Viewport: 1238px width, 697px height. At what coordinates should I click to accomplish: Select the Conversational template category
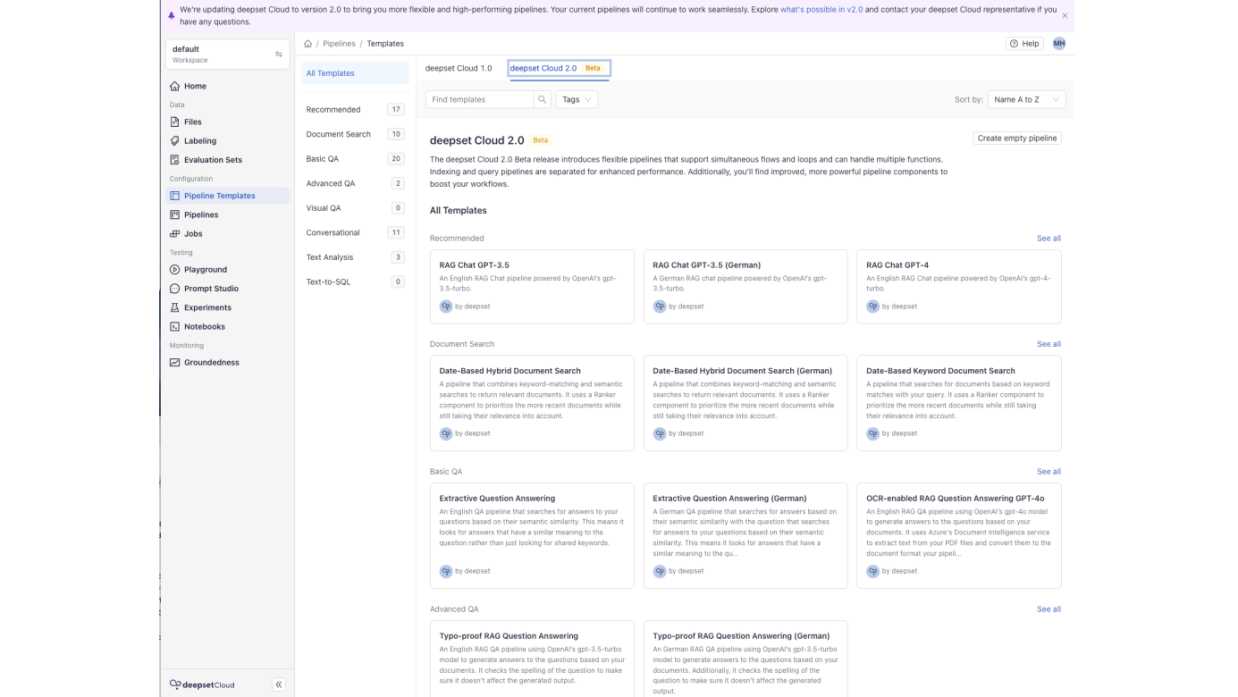click(333, 233)
